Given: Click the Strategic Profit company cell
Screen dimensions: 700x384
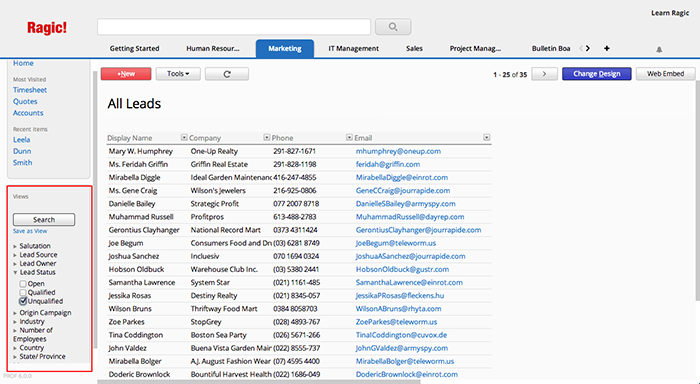Looking at the screenshot, I should click(x=215, y=204).
